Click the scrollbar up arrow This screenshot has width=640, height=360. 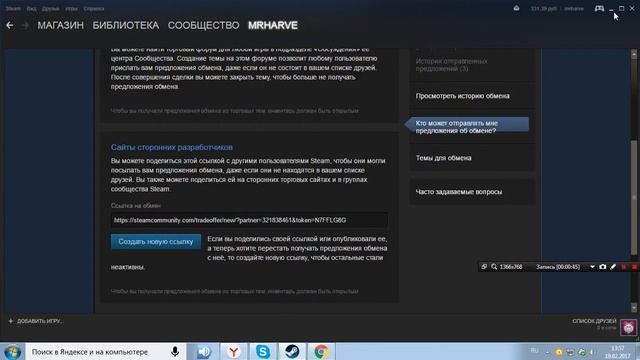click(x=633, y=54)
